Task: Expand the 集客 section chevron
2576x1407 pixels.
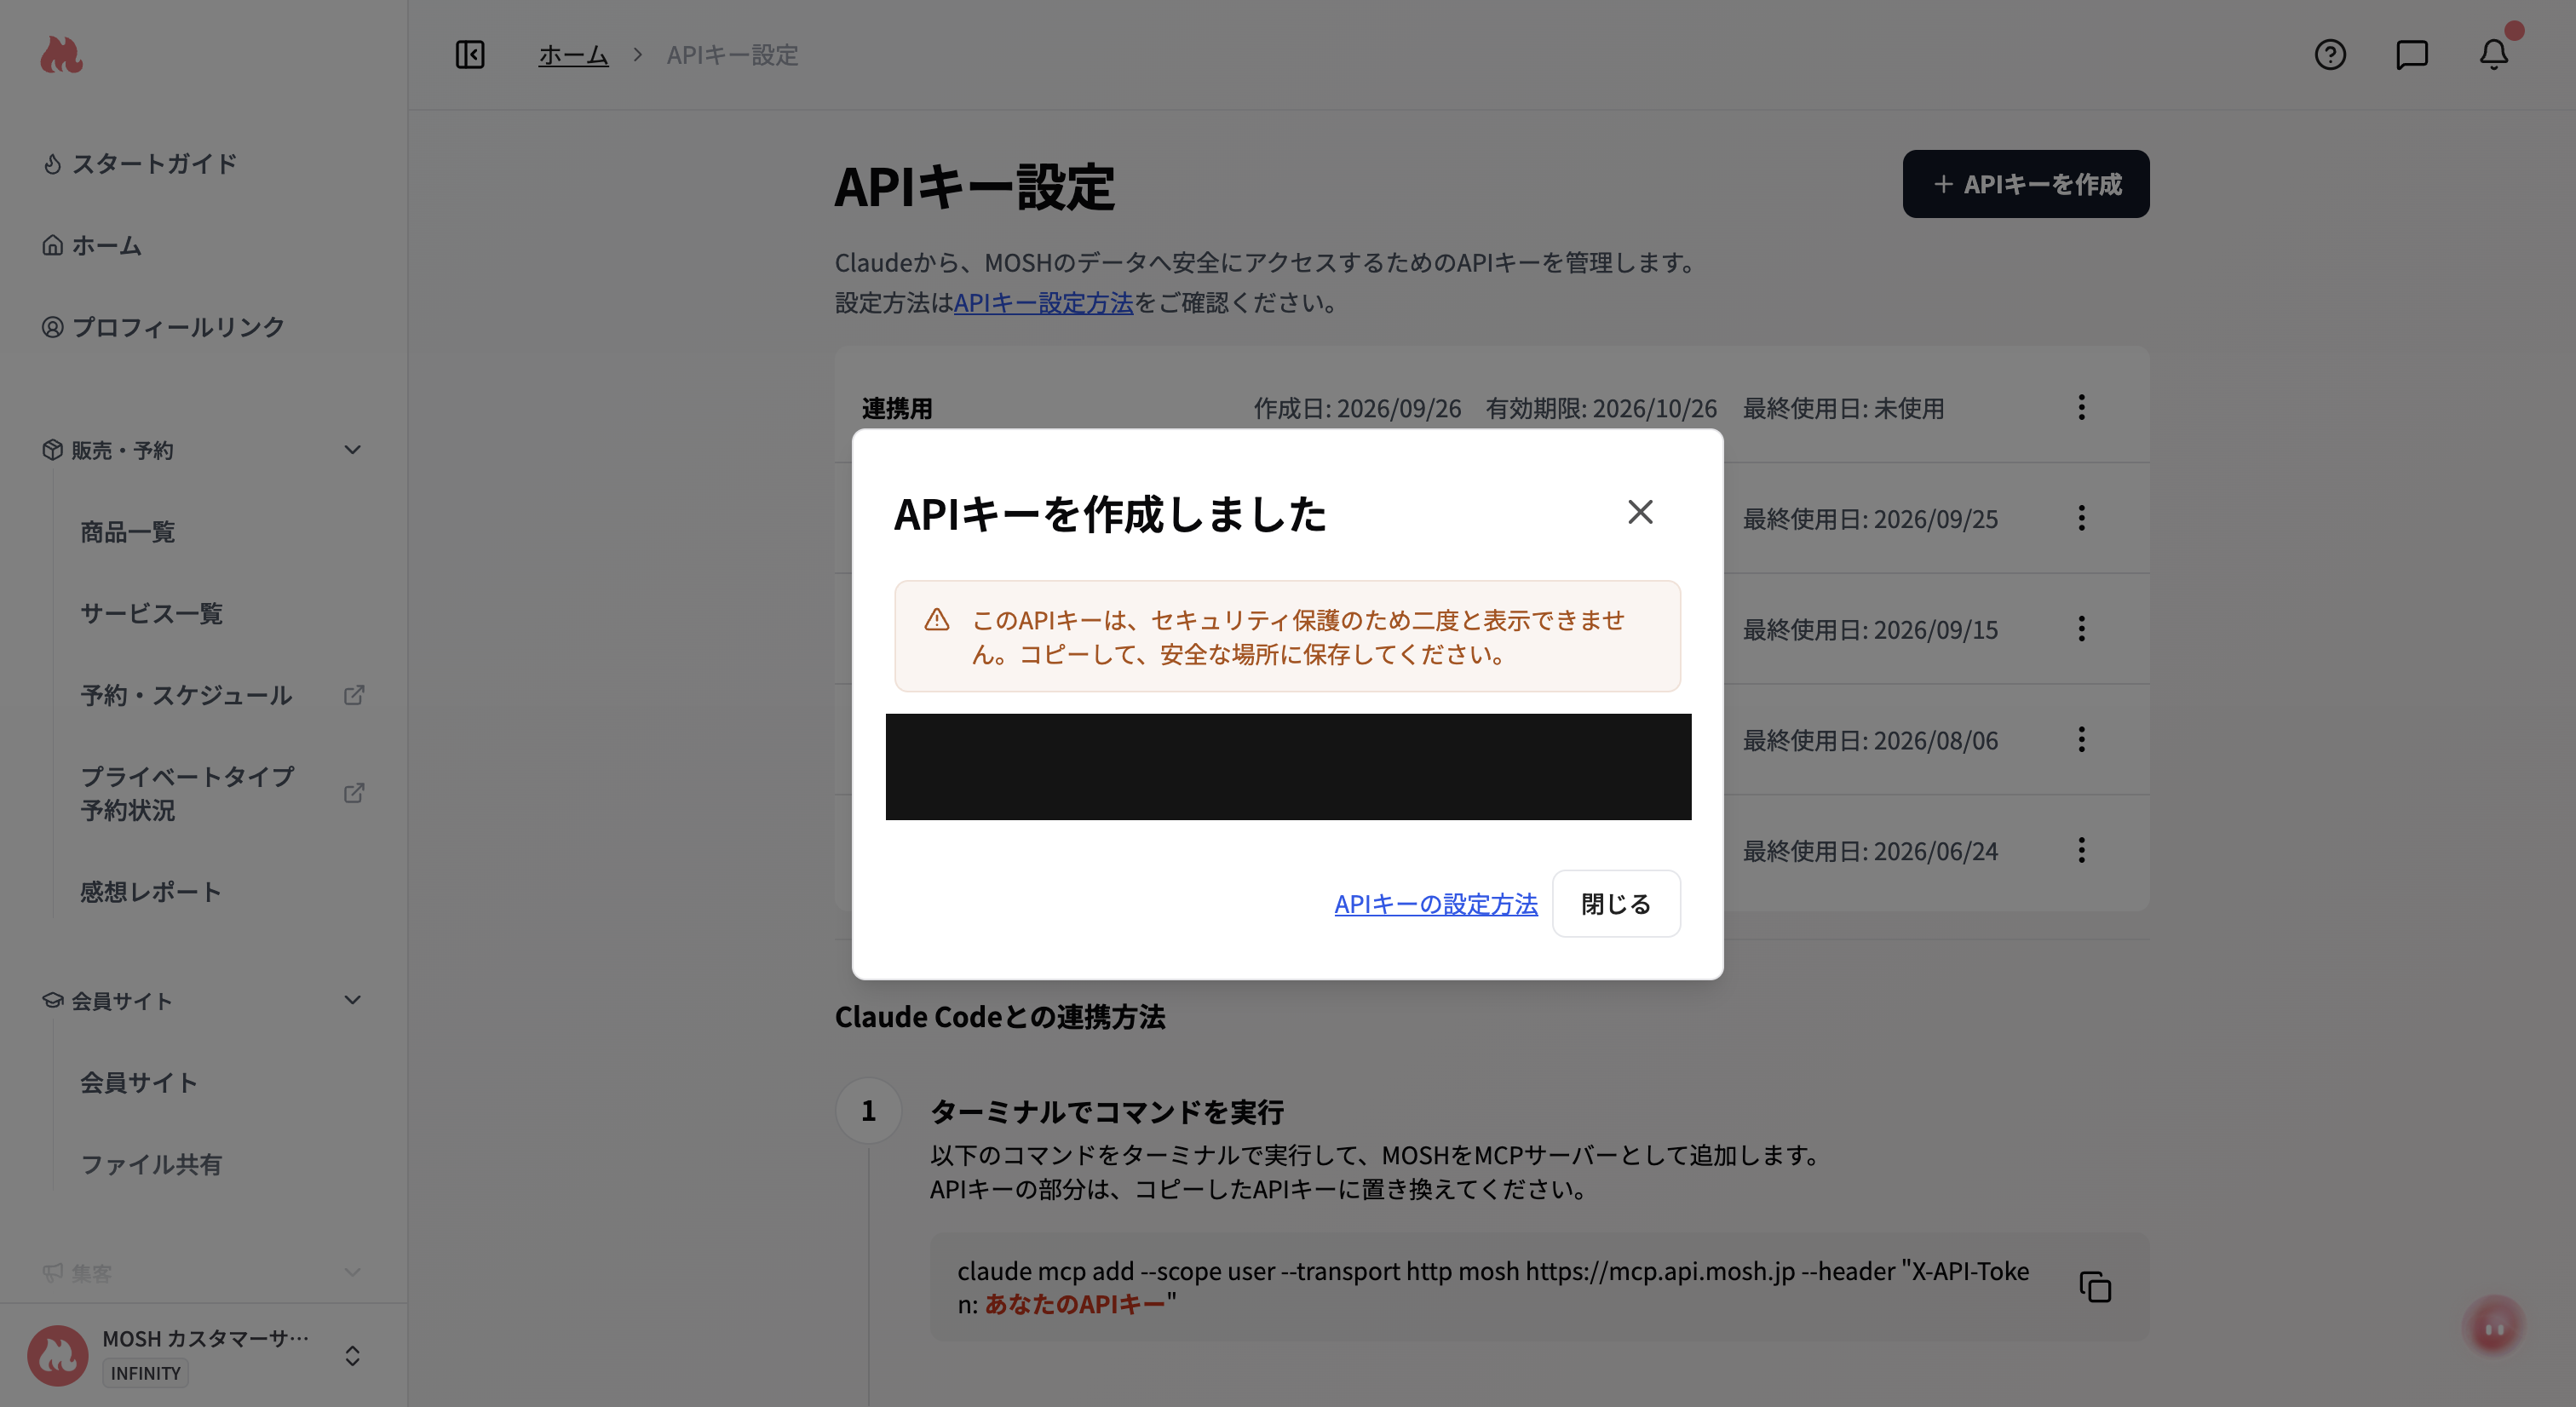Action: click(x=352, y=1272)
